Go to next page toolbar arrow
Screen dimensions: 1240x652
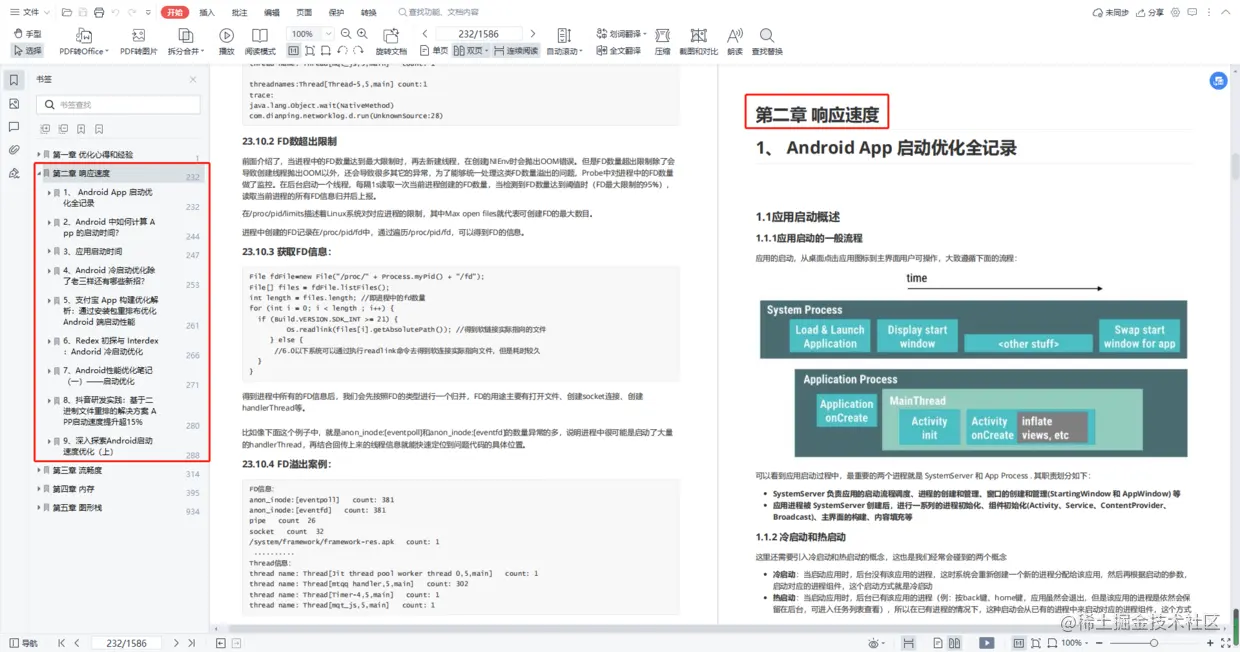coord(533,34)
